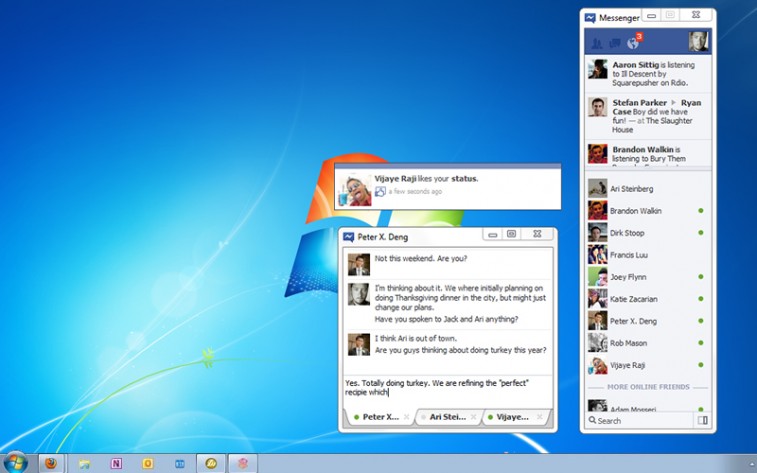This screenshot has width=757, height=473.
Task: Click Vijaye Raji like notification popup
Action: pyautogui.click(x=448, y=185)
